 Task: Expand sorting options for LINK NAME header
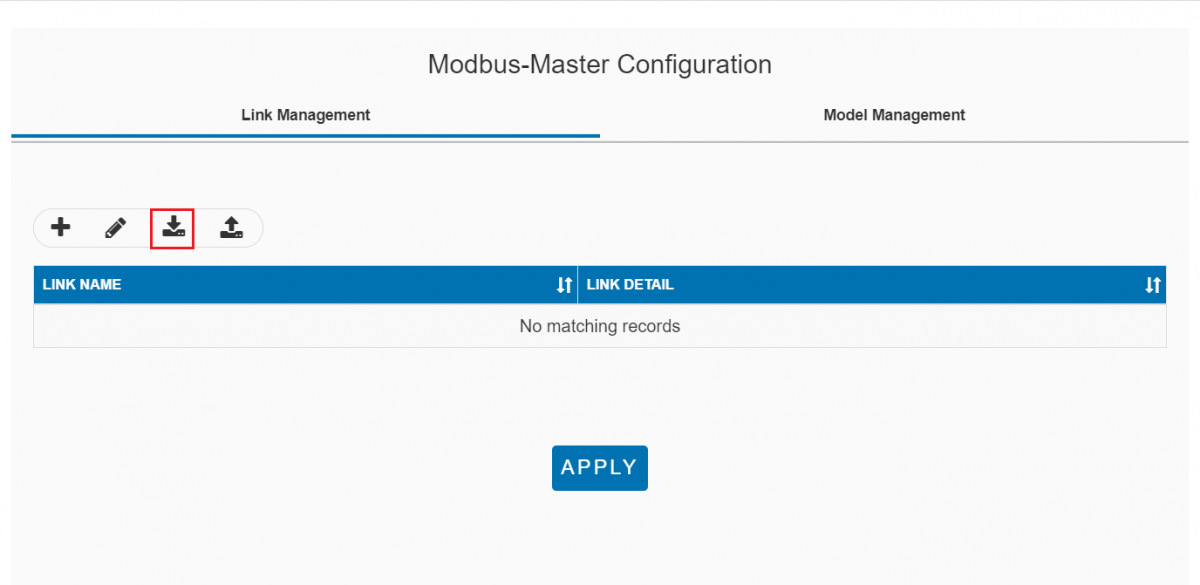point(566,284)
